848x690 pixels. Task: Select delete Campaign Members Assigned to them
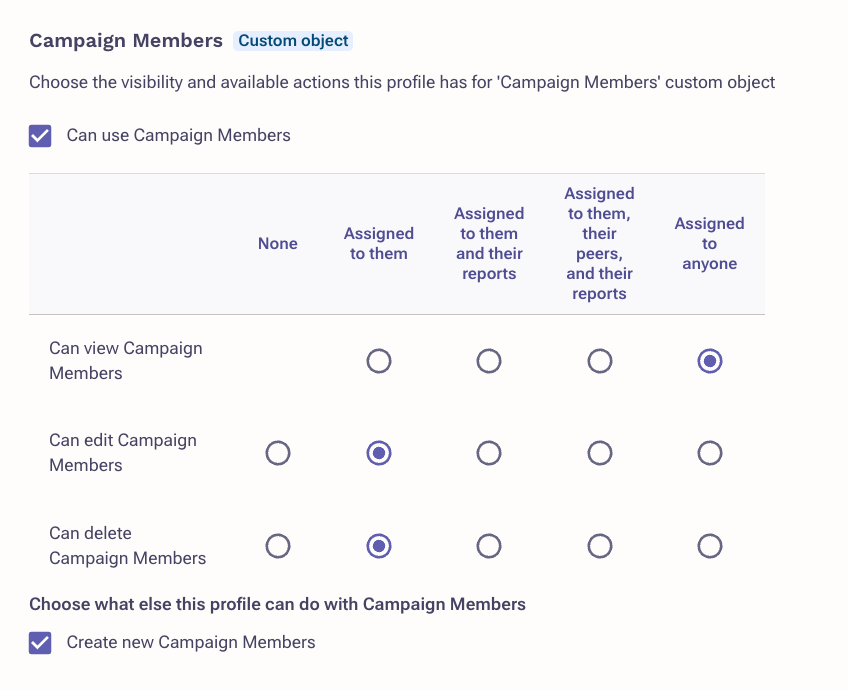coord(379,546)
